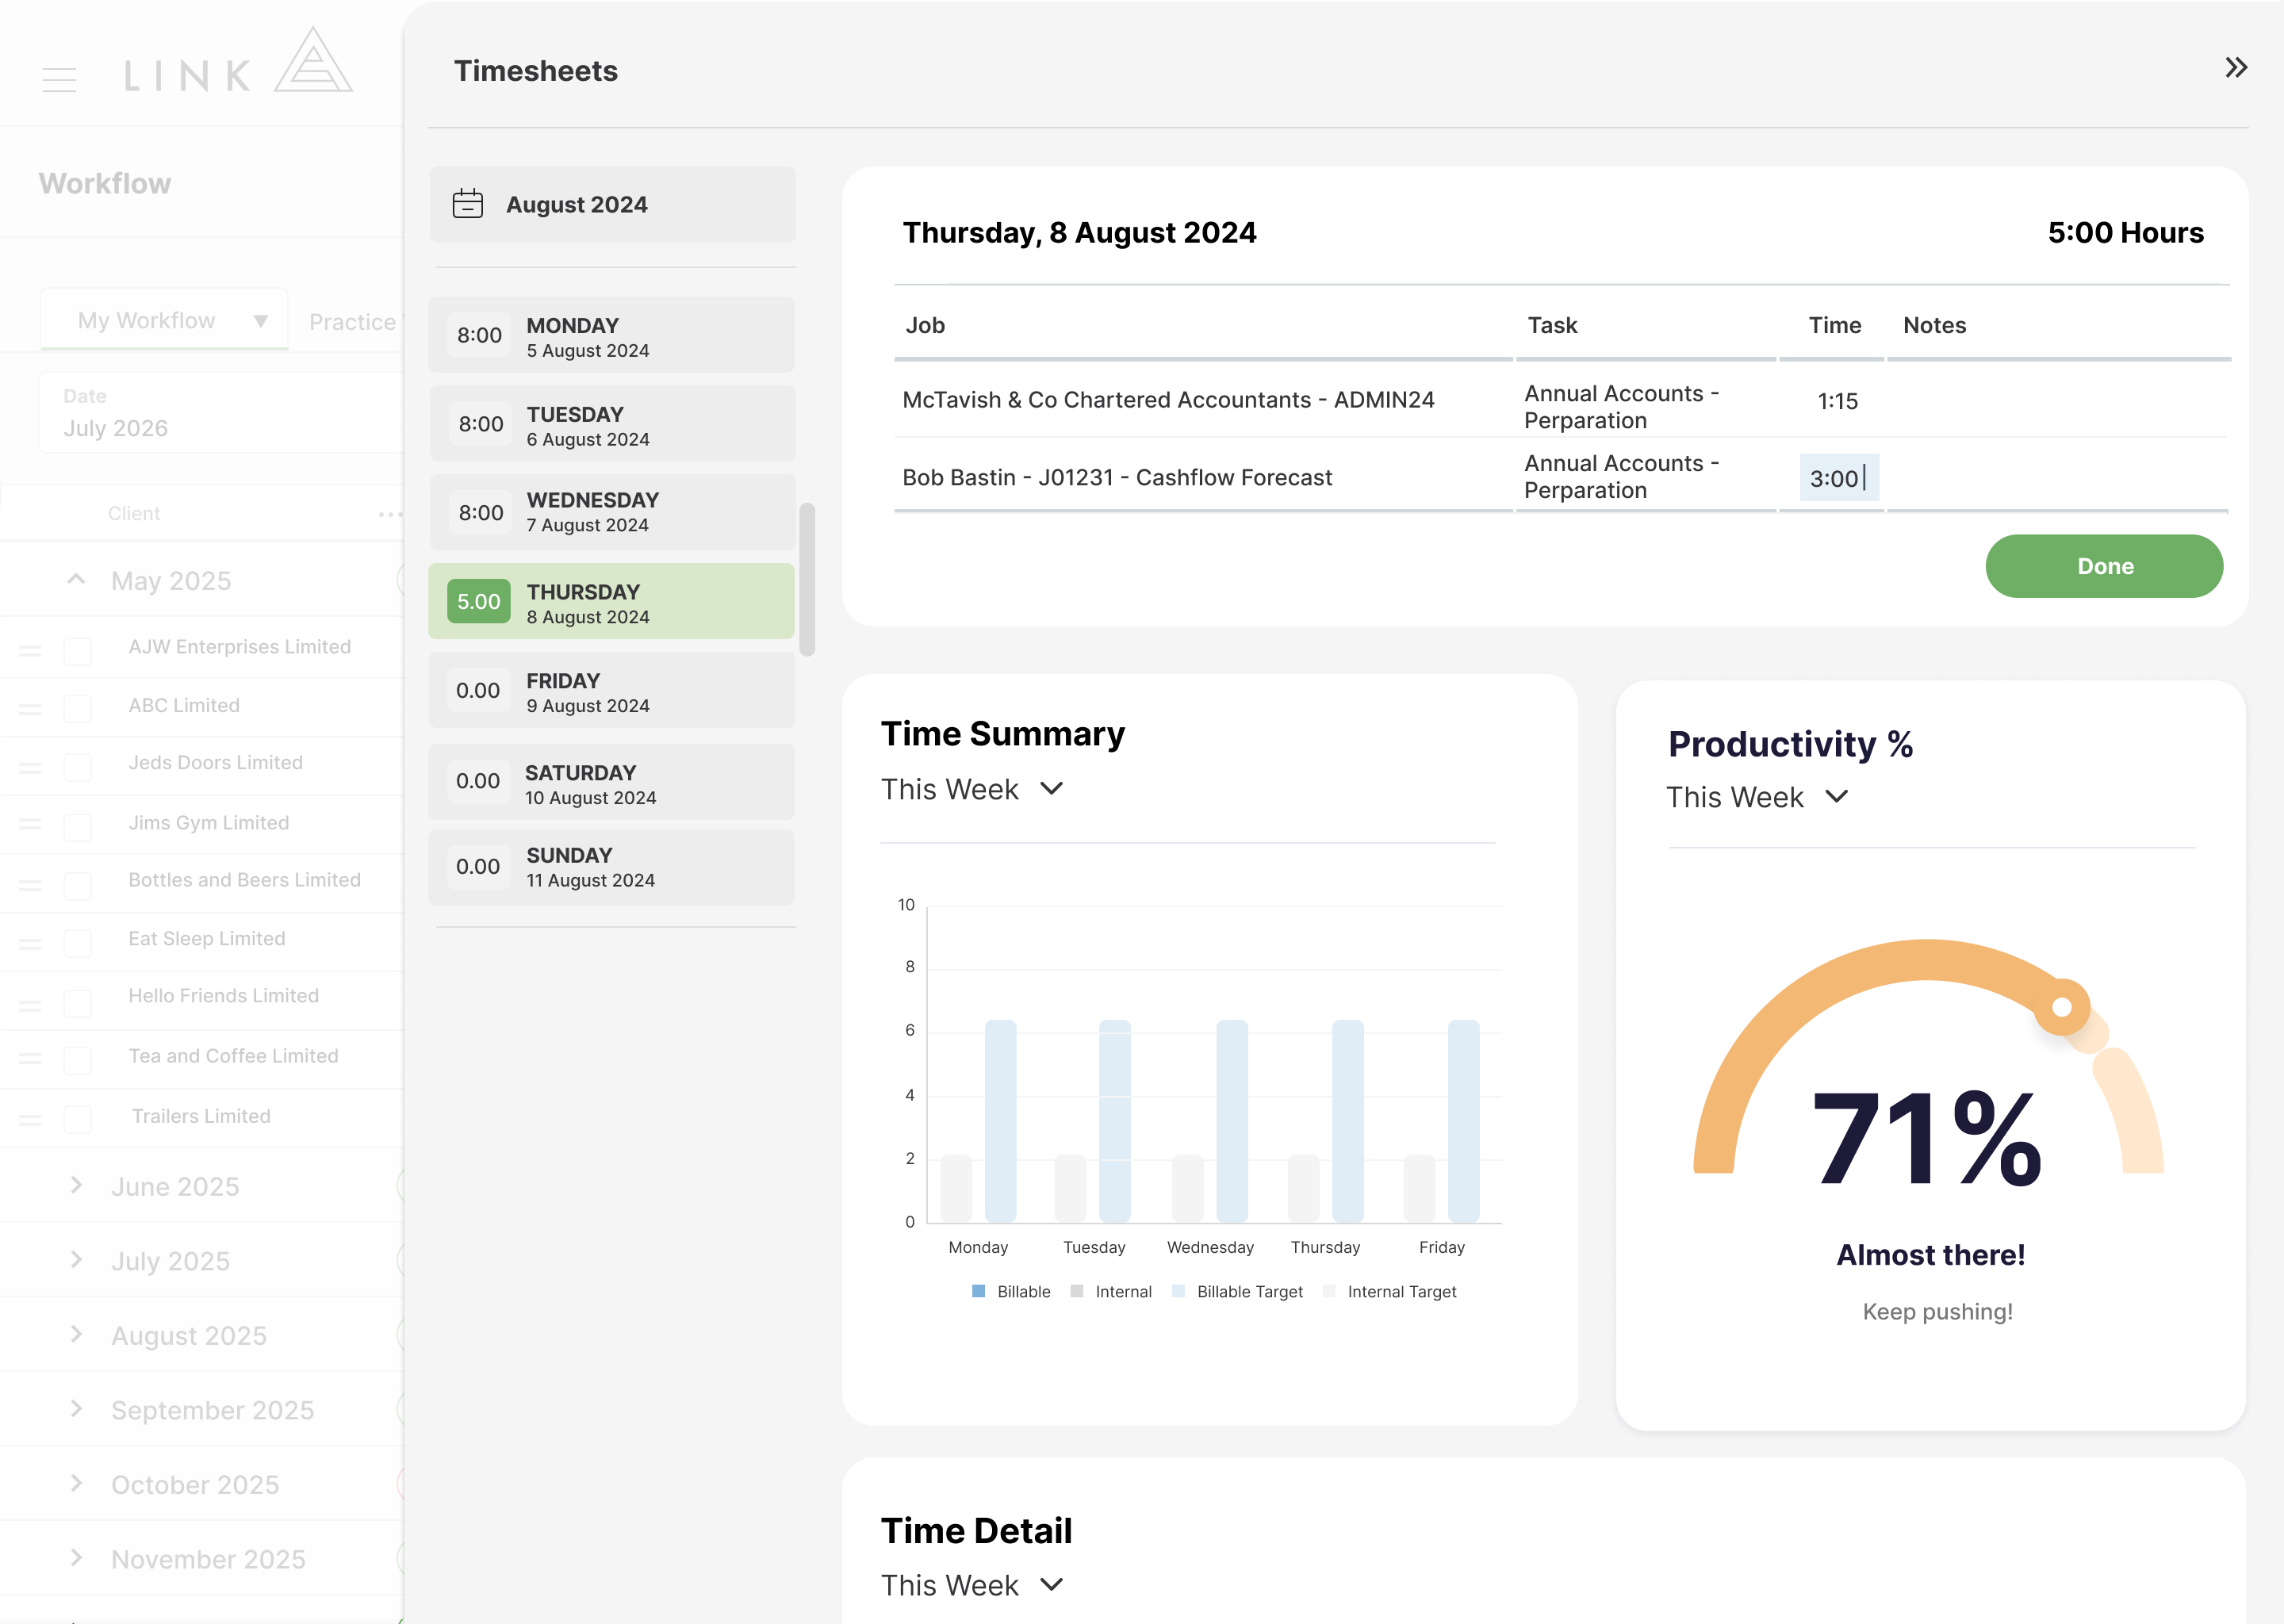Select Saturday 10 August 2024
This screenshot has height=1624, width=2284.
[x=611, y=782]
